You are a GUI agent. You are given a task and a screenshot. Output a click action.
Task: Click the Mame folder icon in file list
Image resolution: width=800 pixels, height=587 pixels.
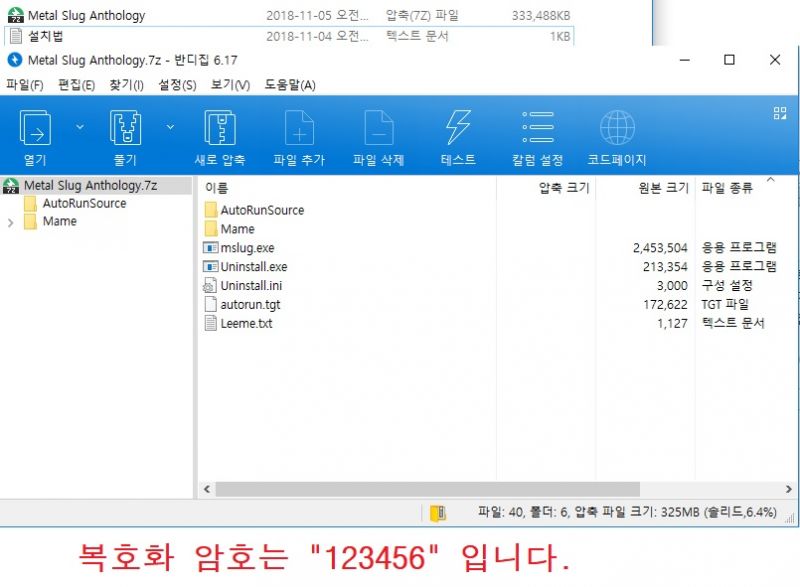[211, 228]
